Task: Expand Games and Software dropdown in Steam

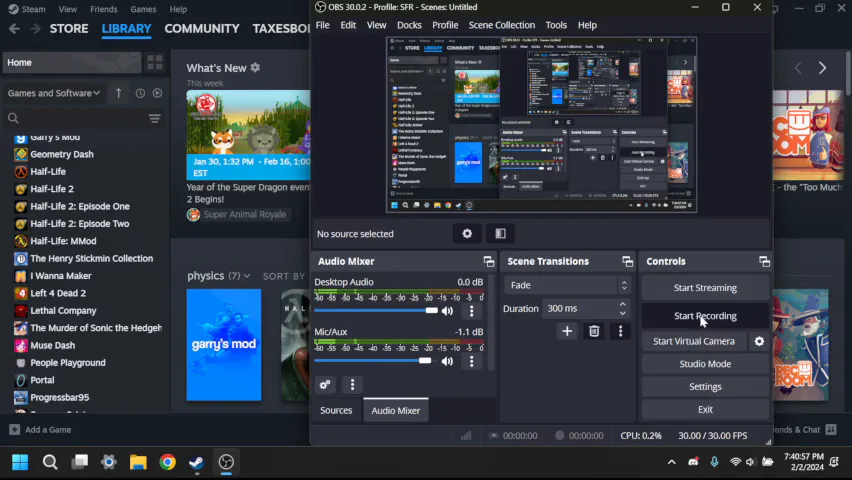Action: (x=54, y=93)
